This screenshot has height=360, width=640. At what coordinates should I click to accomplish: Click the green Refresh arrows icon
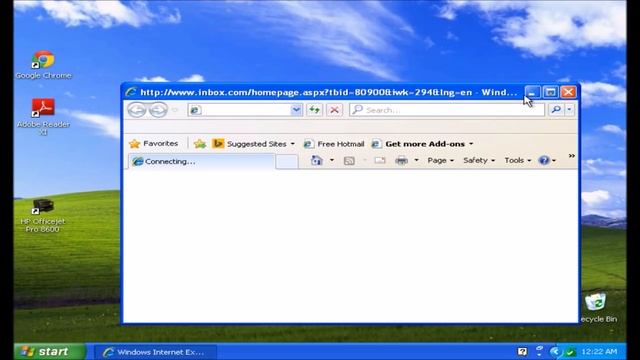pos(314,110)
